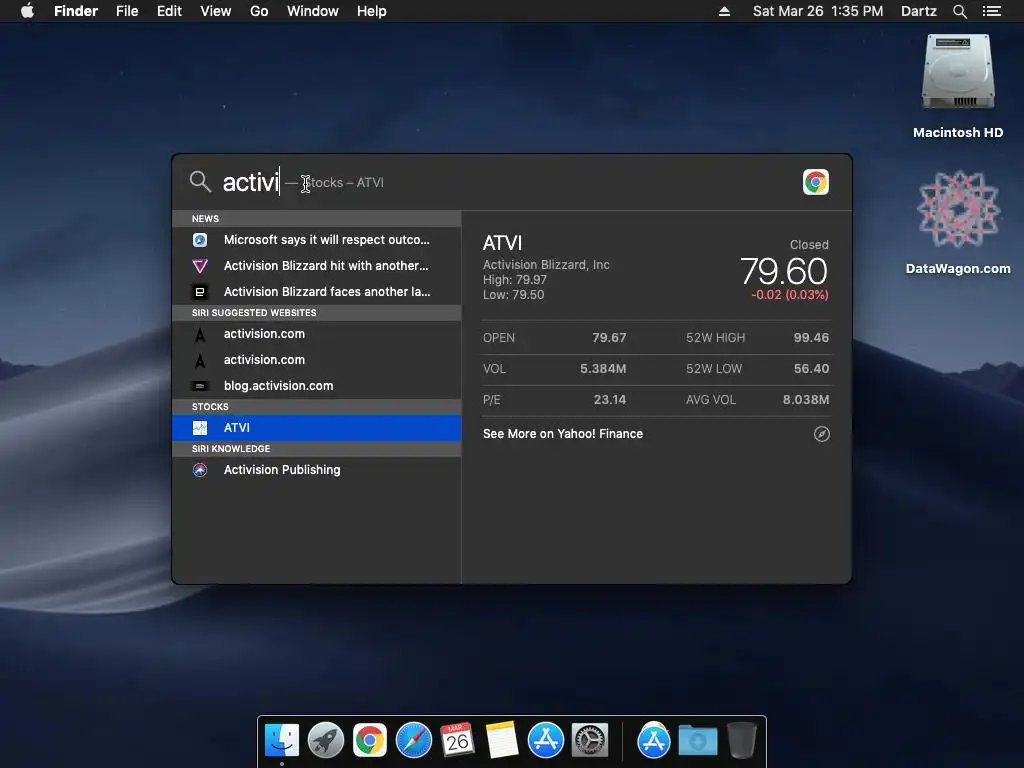Open the Downloads folder in the Dock
This screenshot has height=768, width=1024.
click(x=697, y=741)
